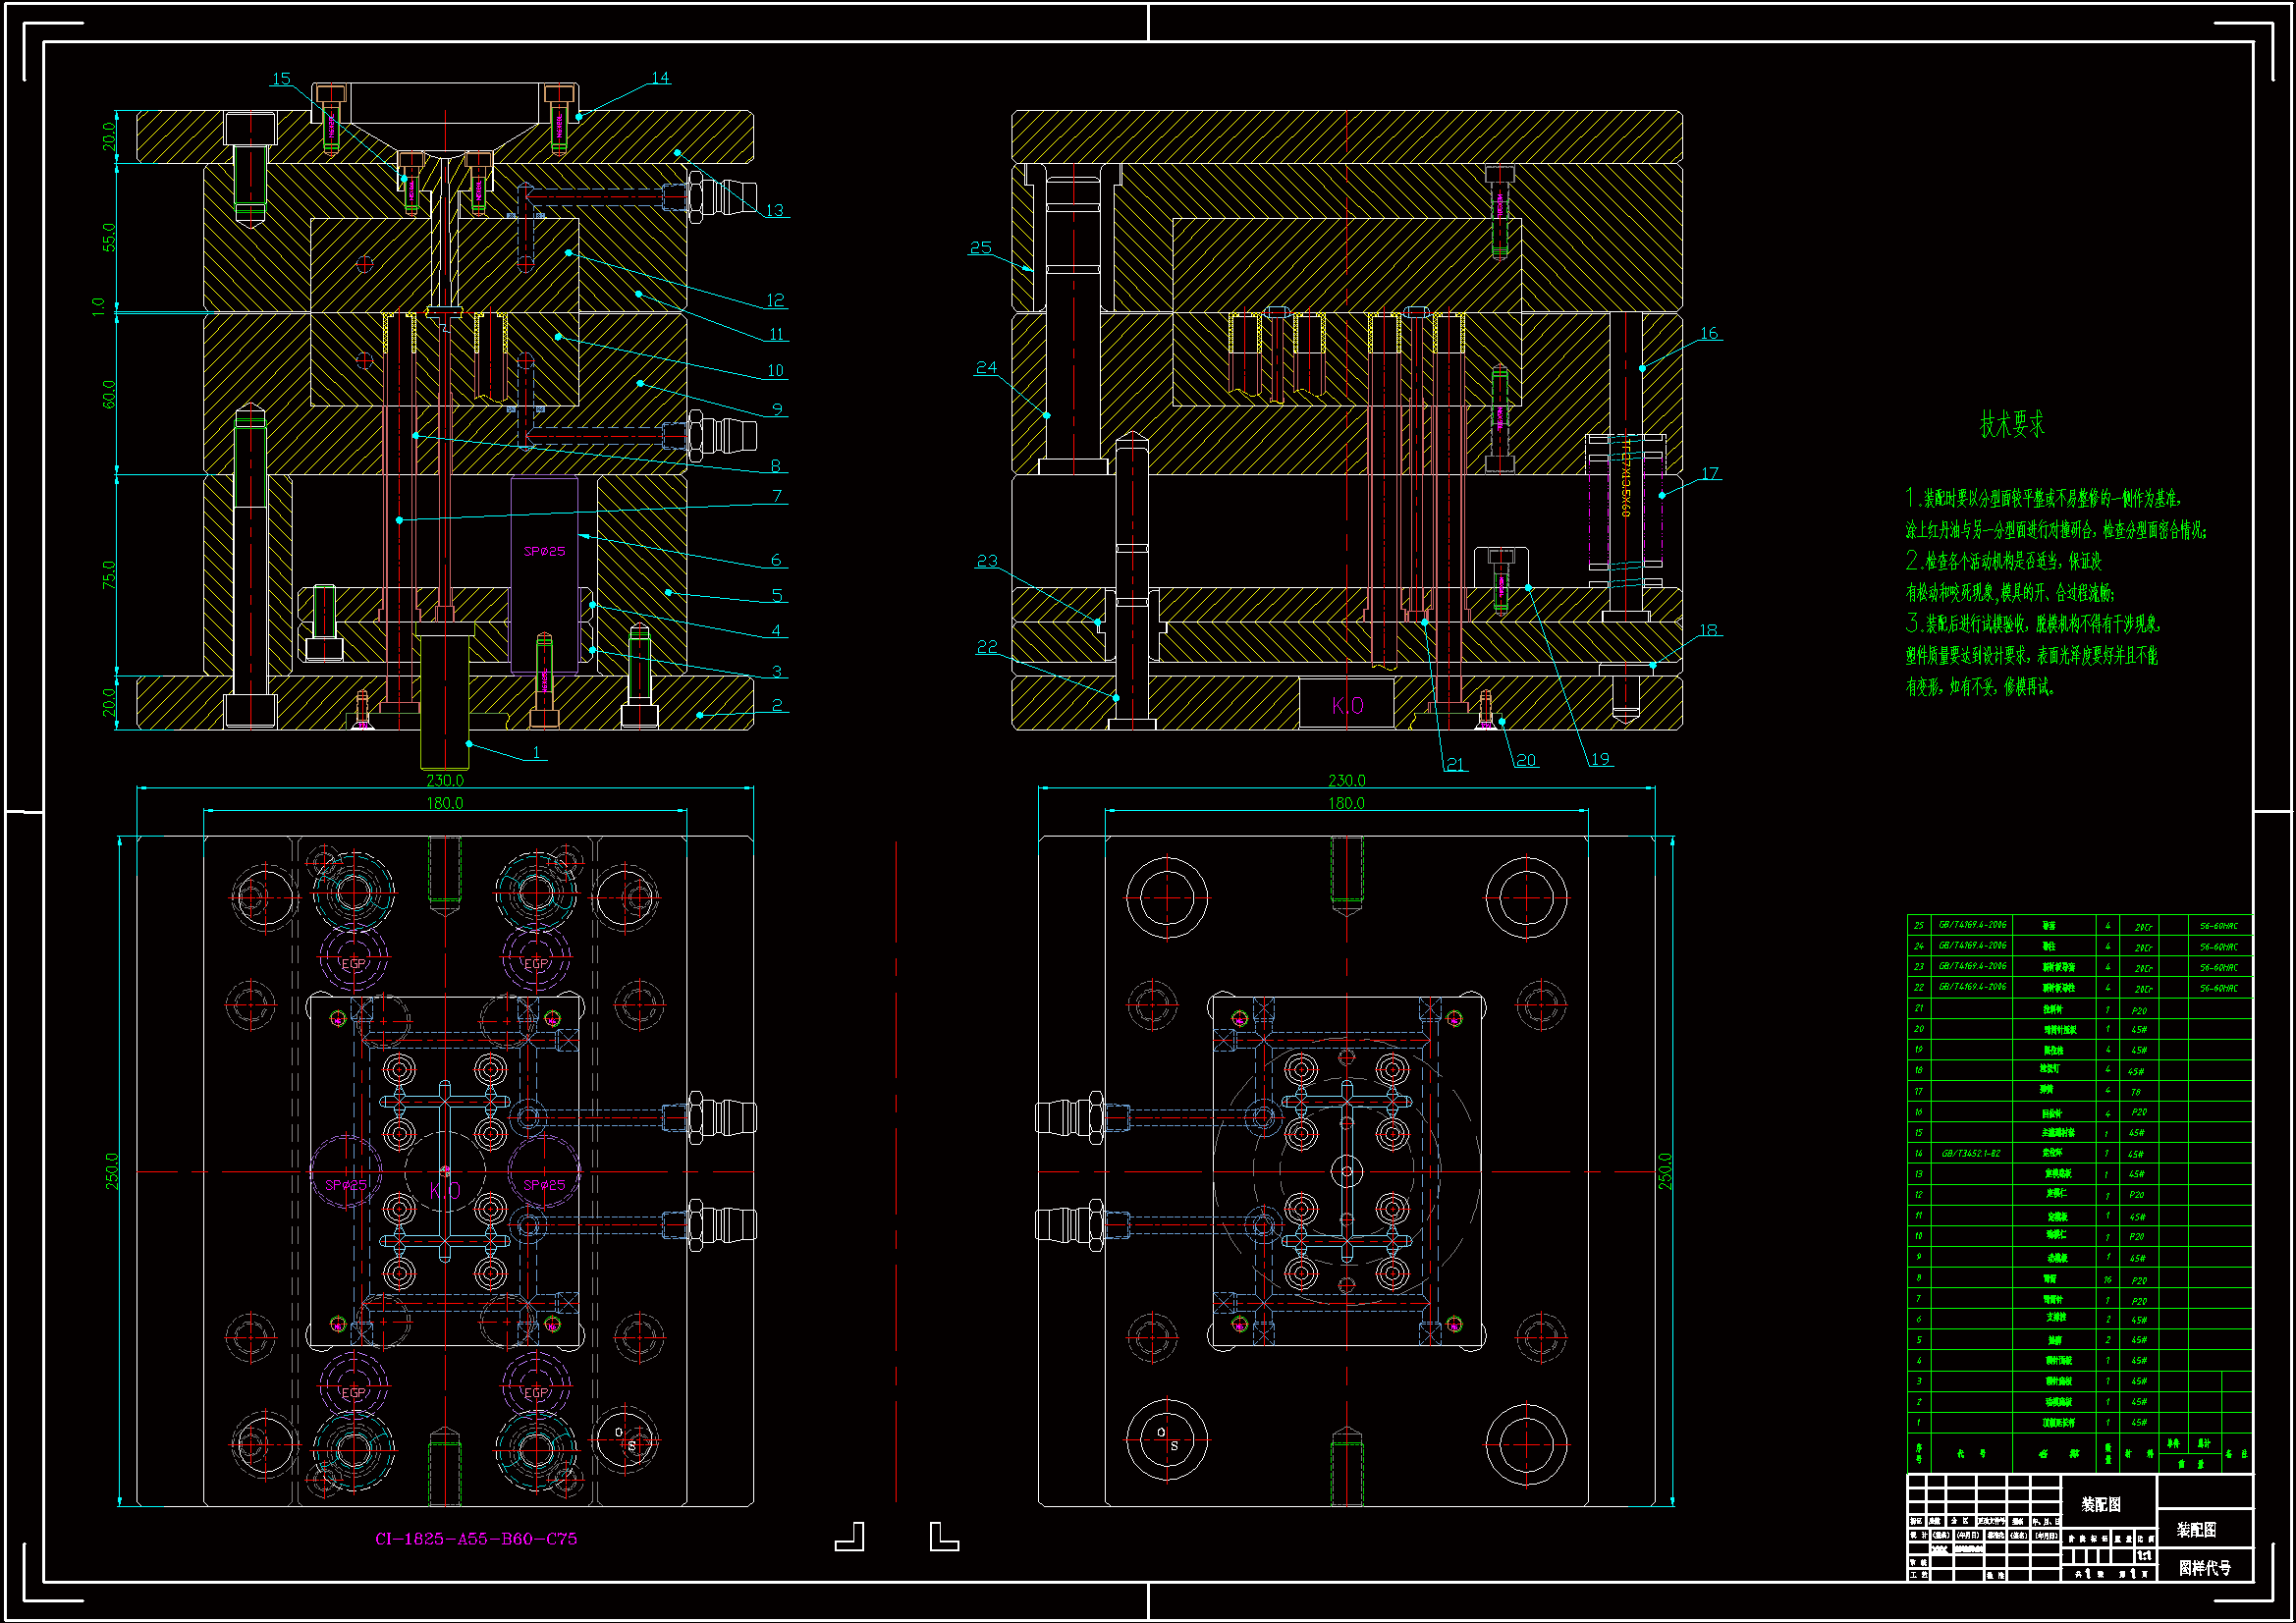Select the SPø25 label in the front section

tap(544, 551)
